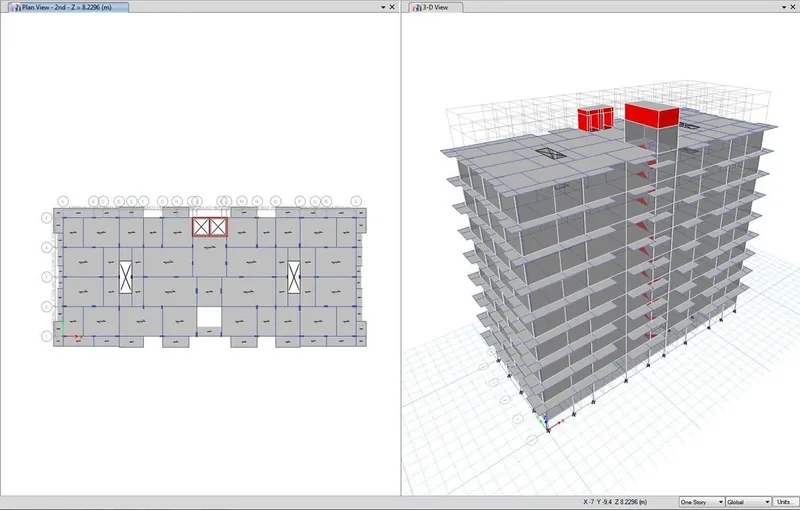The width and height of the screenshot is (800, 510).
Task: Open the Global coordinate system dropdown
Action: [748, 502]
